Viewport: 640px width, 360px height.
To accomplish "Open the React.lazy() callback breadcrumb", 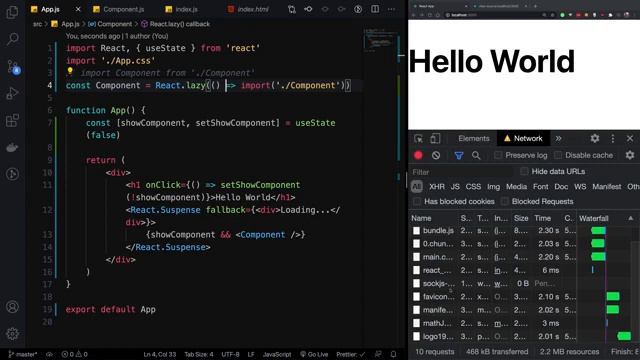I will point(175,24).
